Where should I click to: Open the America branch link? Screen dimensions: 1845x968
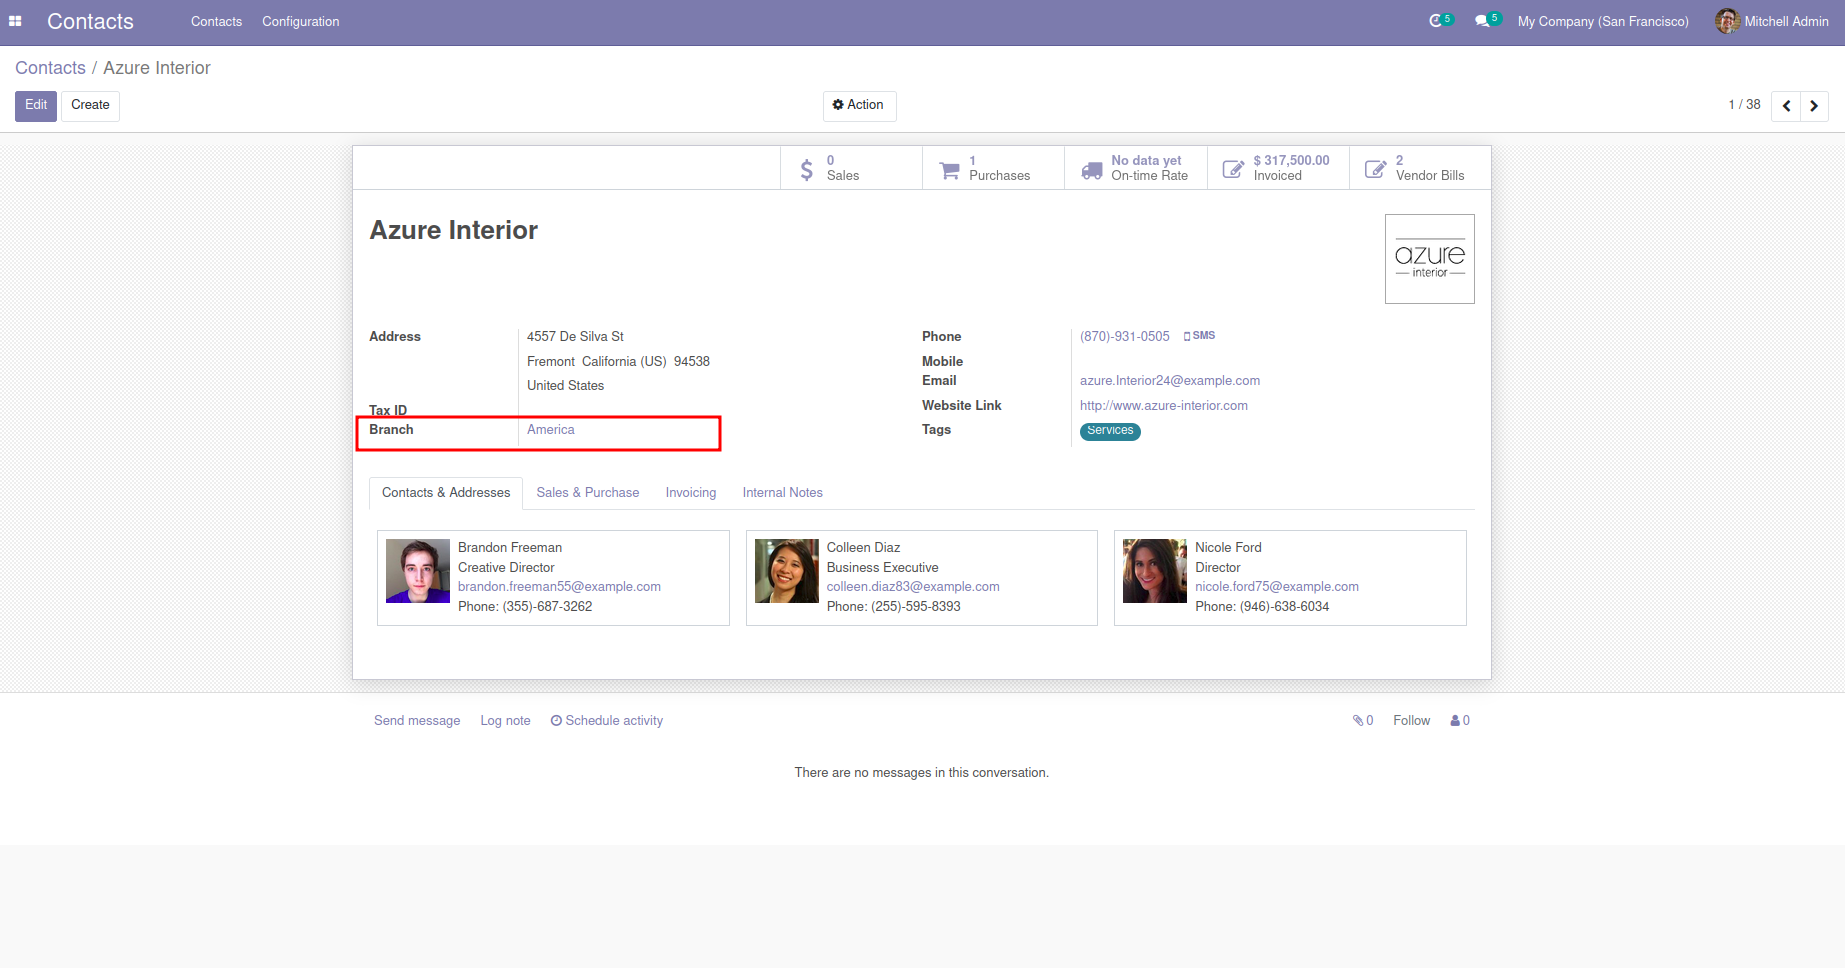(550, 430)
